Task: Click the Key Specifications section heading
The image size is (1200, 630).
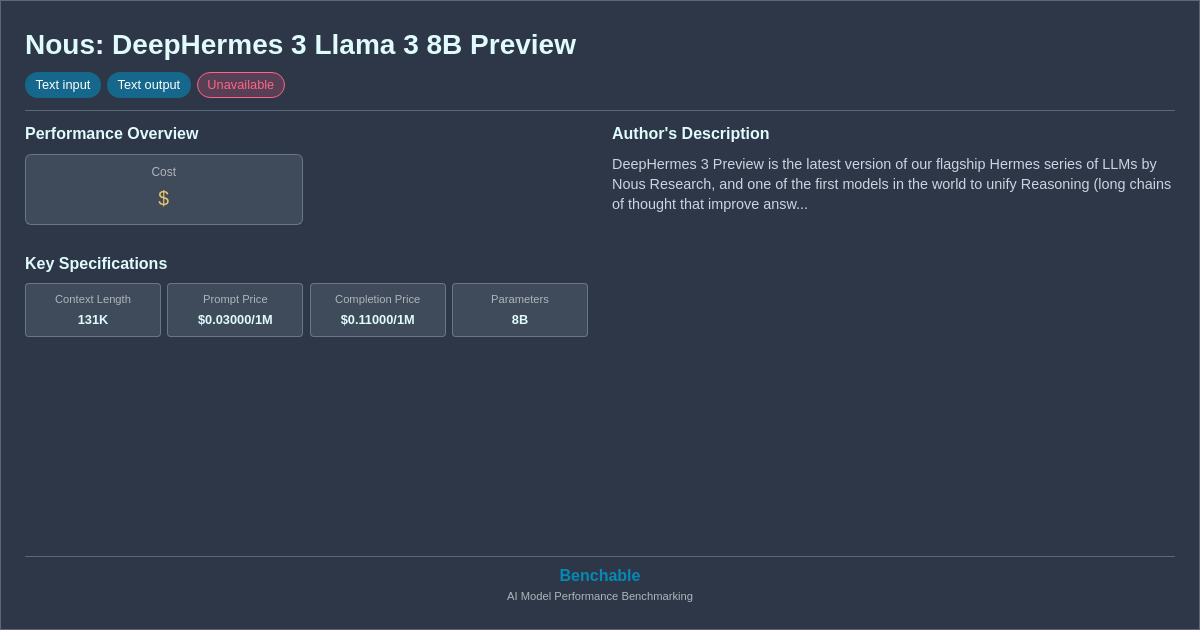Action: point(95,263)
